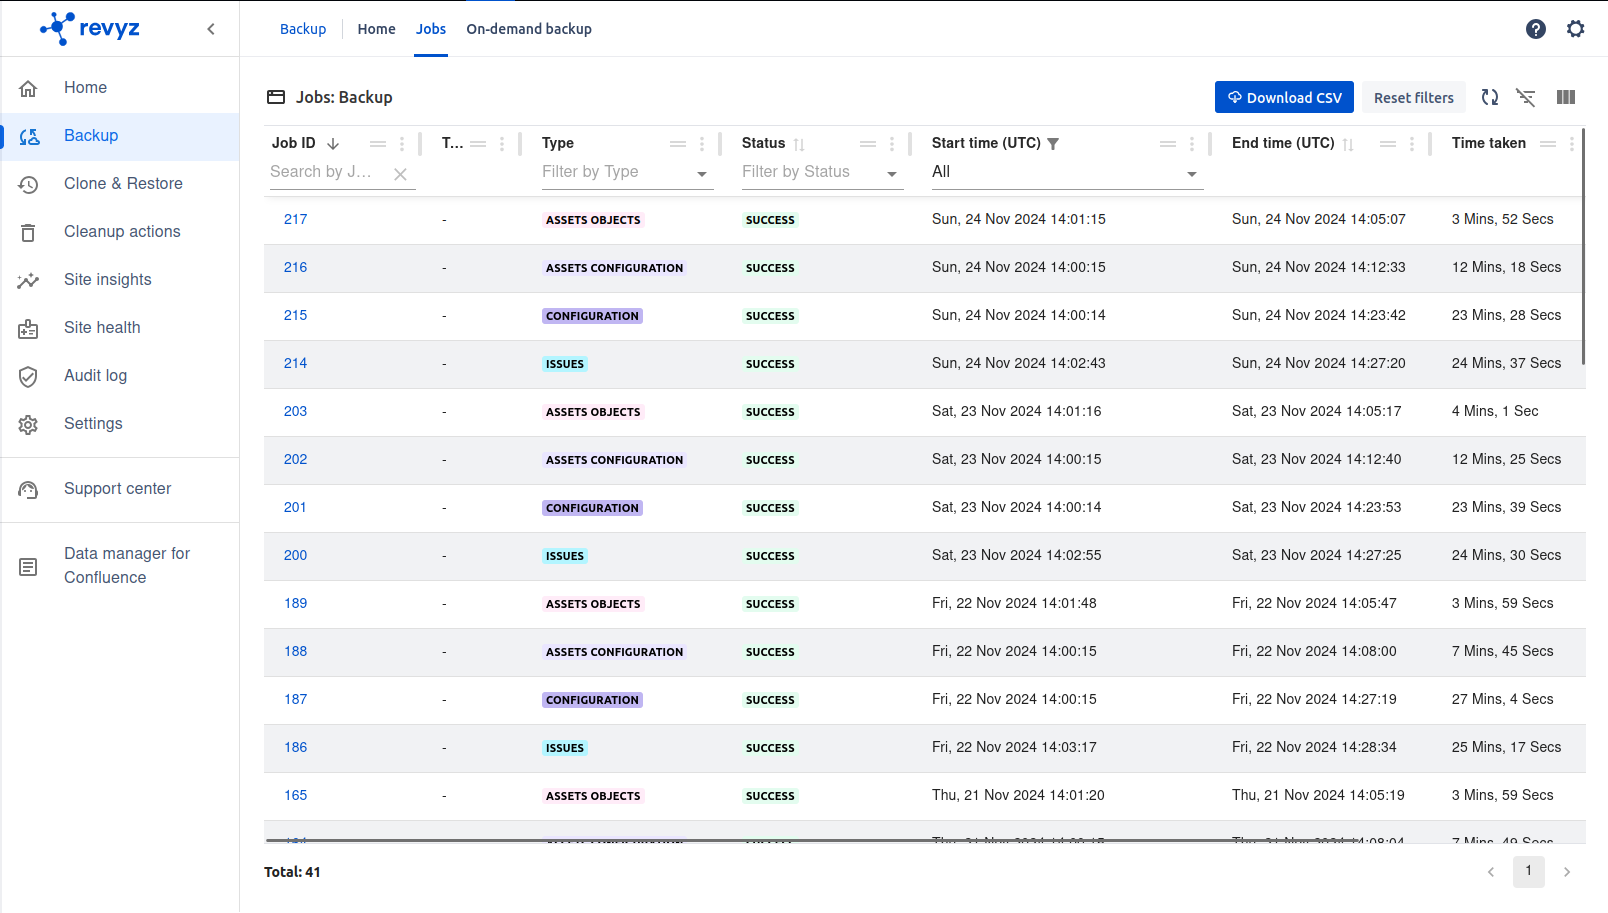Switch to the Jobs tab
The image size is (1608, 913).
[431, 29]
